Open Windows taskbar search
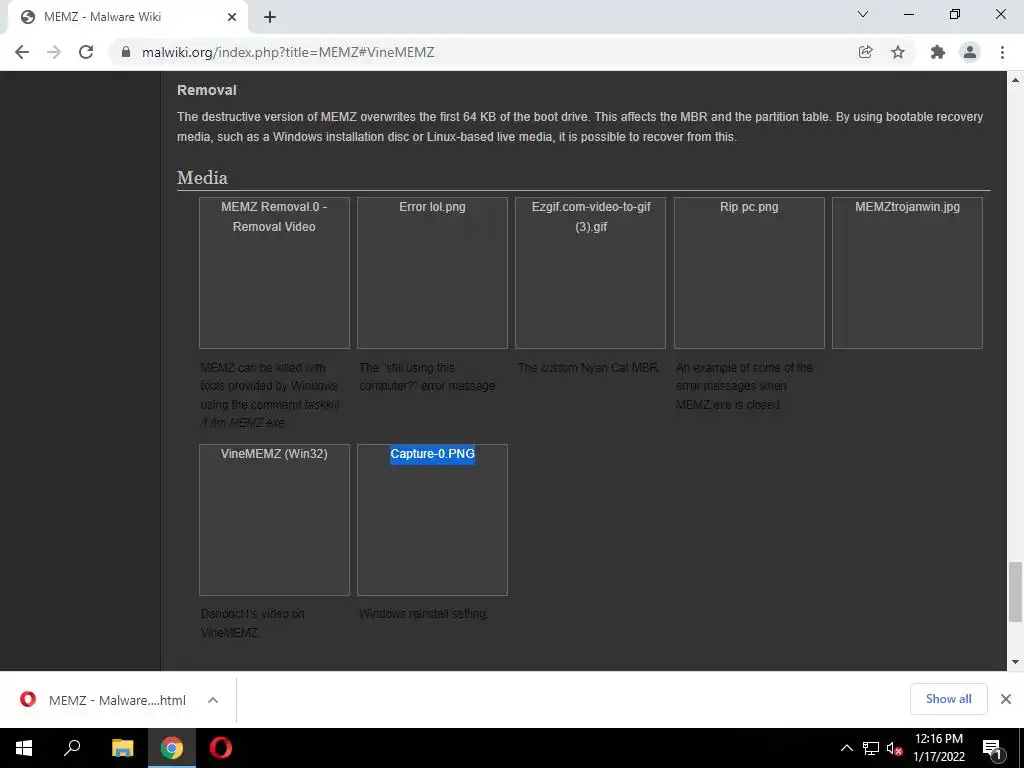1024x768 pixels. (72, 748)
